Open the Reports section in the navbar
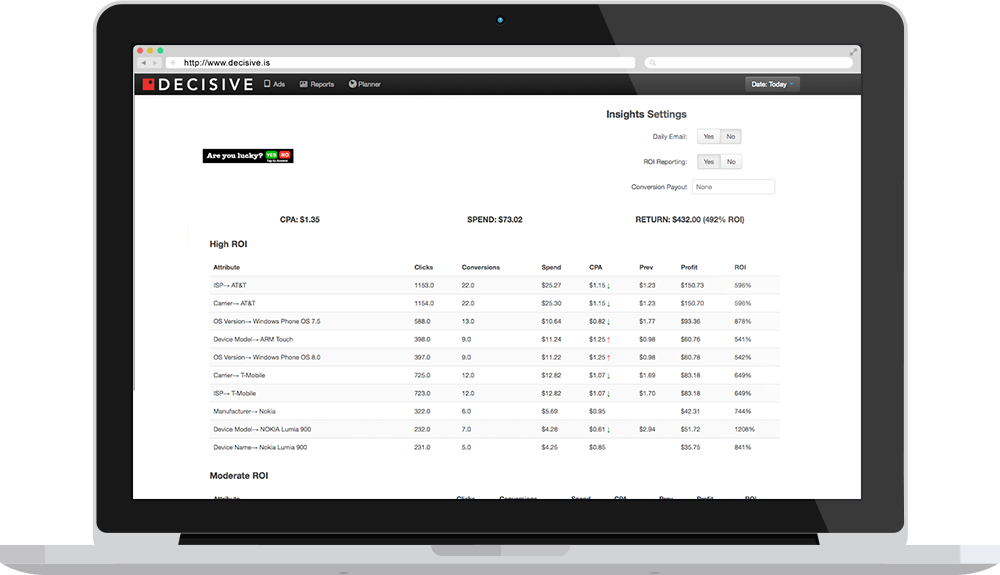The width and height of the screenshot is (1000, 575). 317,85
